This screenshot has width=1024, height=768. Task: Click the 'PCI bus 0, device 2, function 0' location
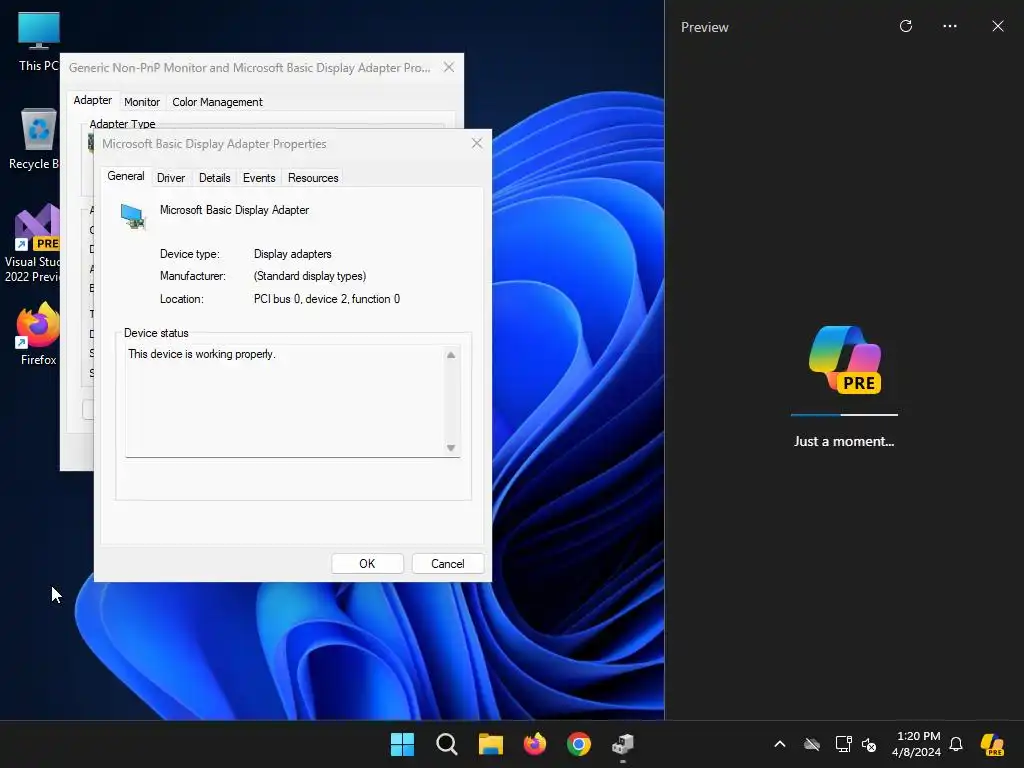click(327, 299)
